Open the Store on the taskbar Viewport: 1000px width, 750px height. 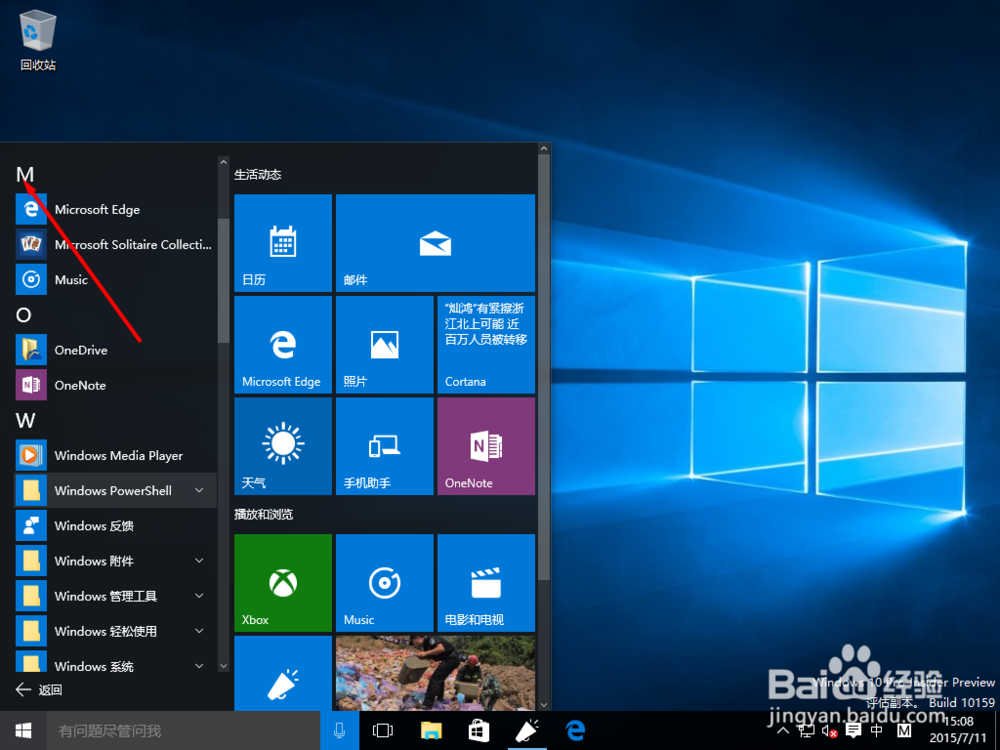(x=479, y=730)
